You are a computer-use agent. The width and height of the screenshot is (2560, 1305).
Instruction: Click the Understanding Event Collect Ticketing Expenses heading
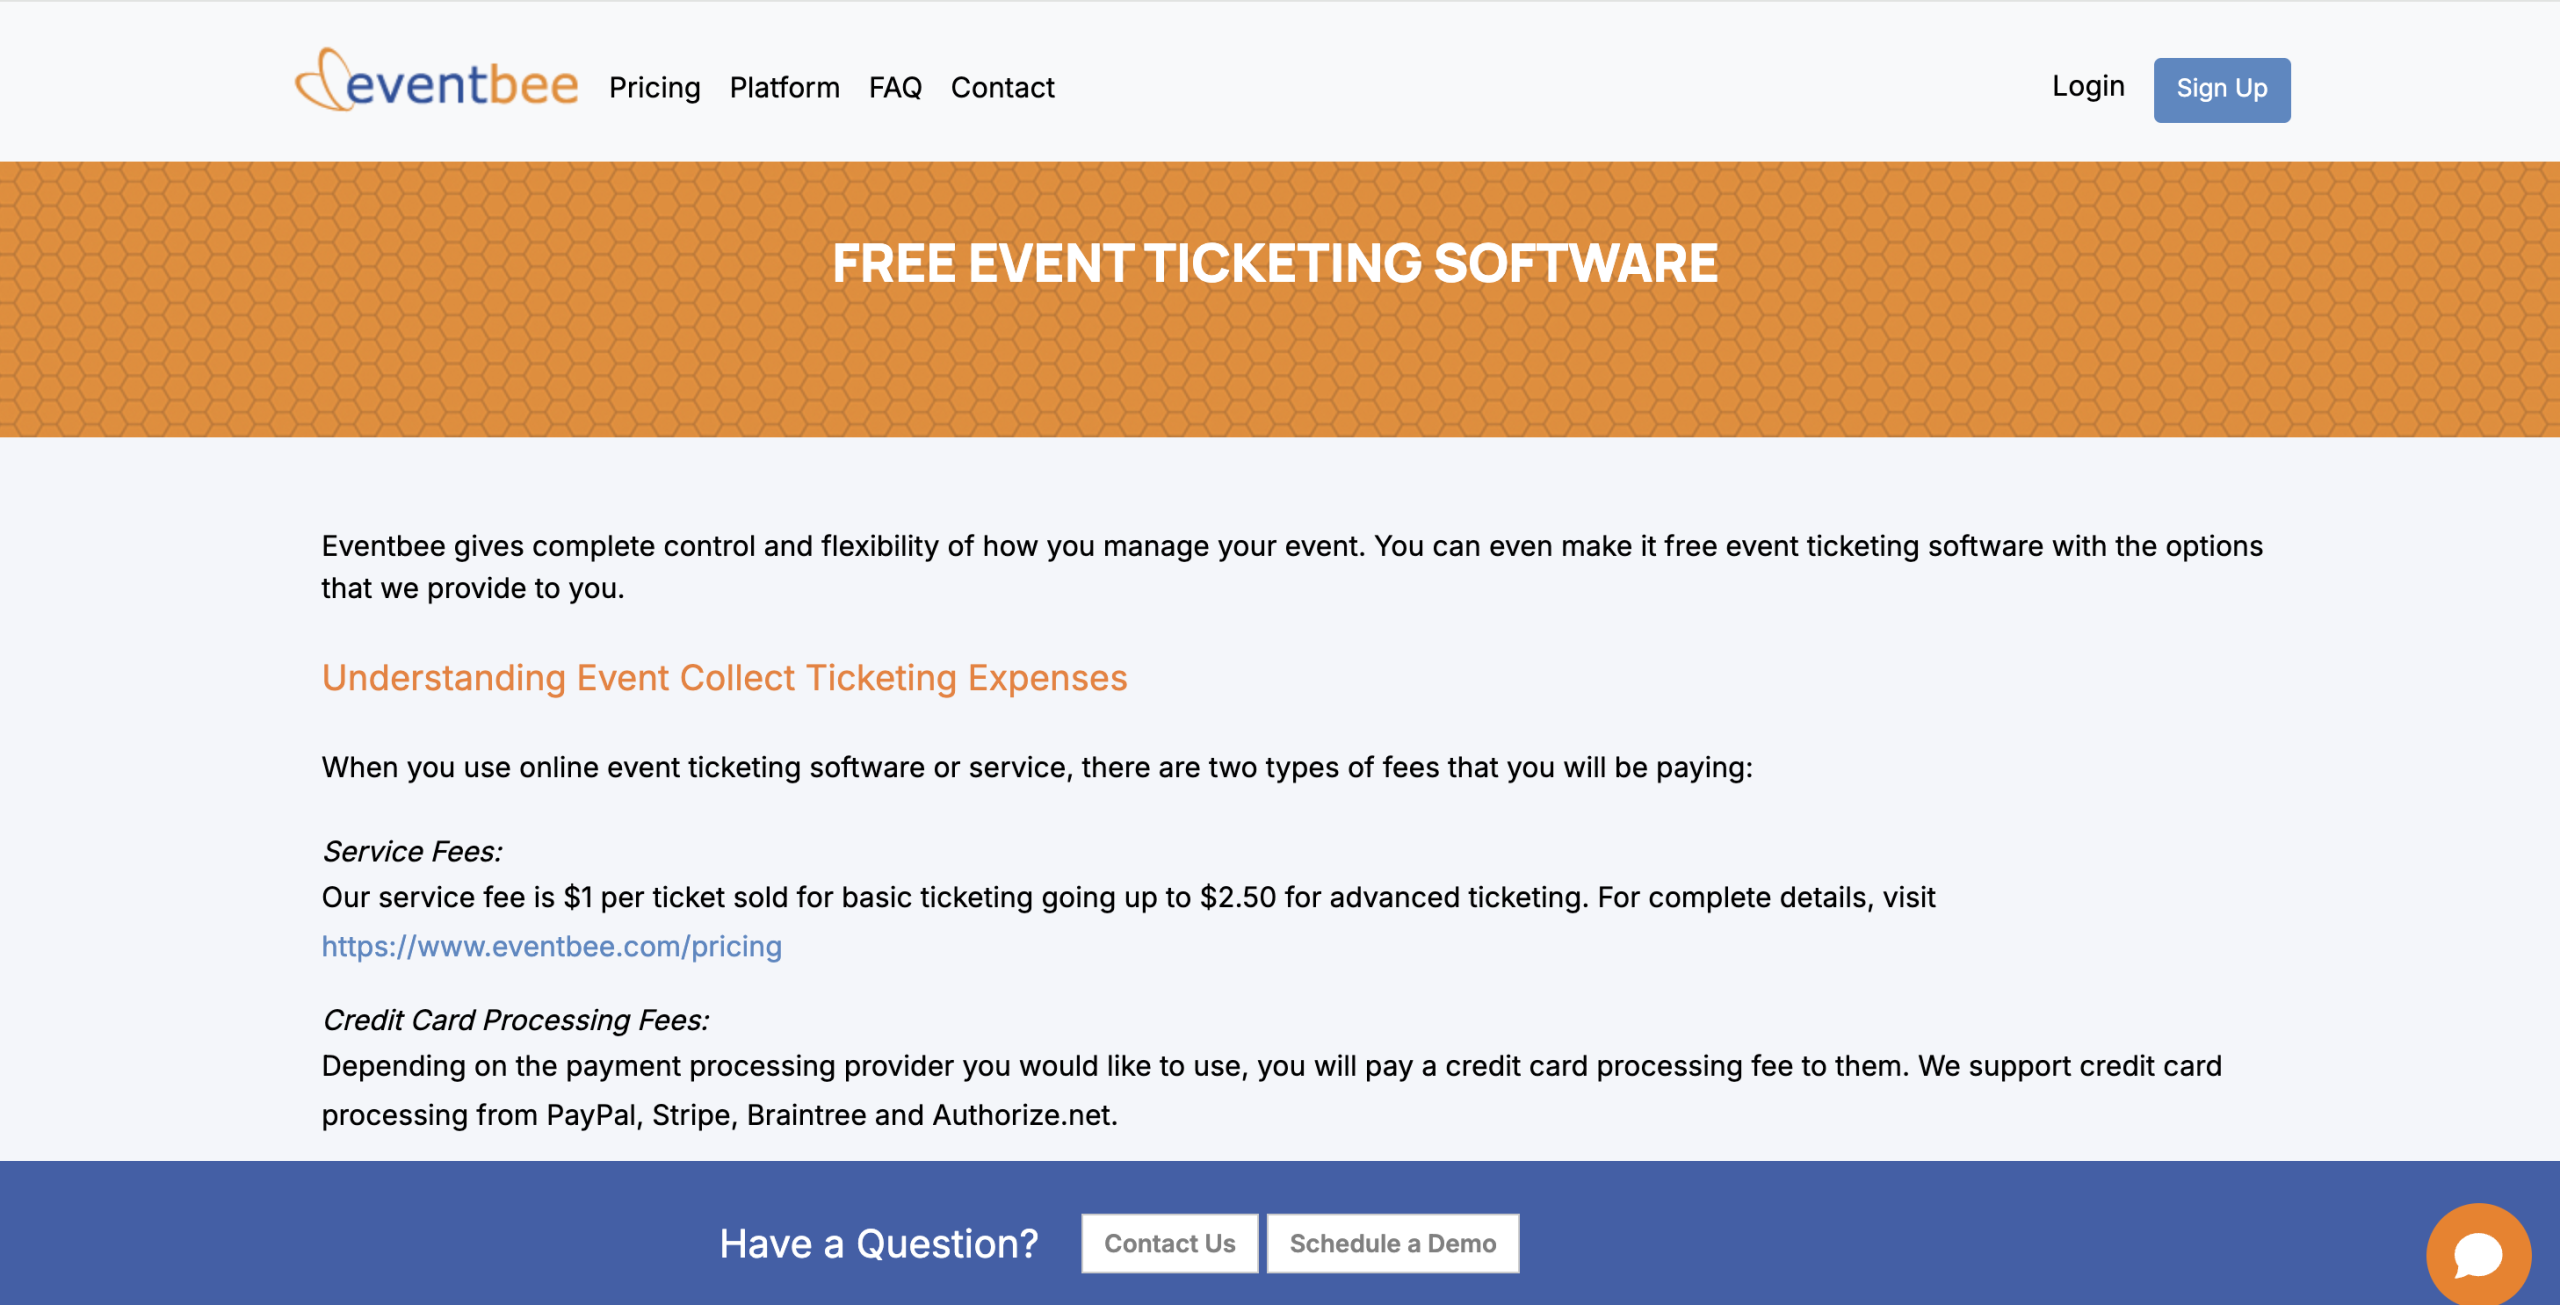(723, 678)
